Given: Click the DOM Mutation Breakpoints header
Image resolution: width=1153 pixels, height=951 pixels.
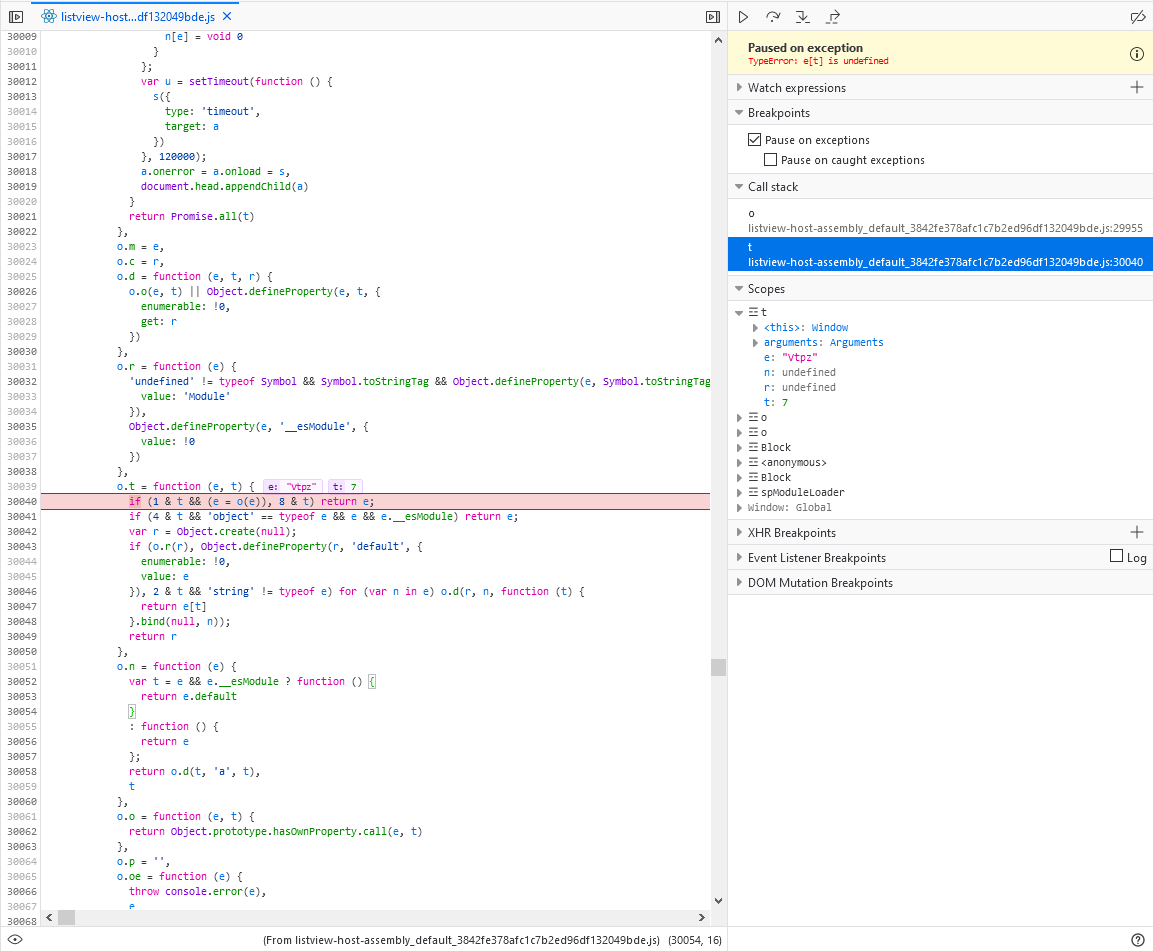Looking at the screenshot, I should (940, 583).
